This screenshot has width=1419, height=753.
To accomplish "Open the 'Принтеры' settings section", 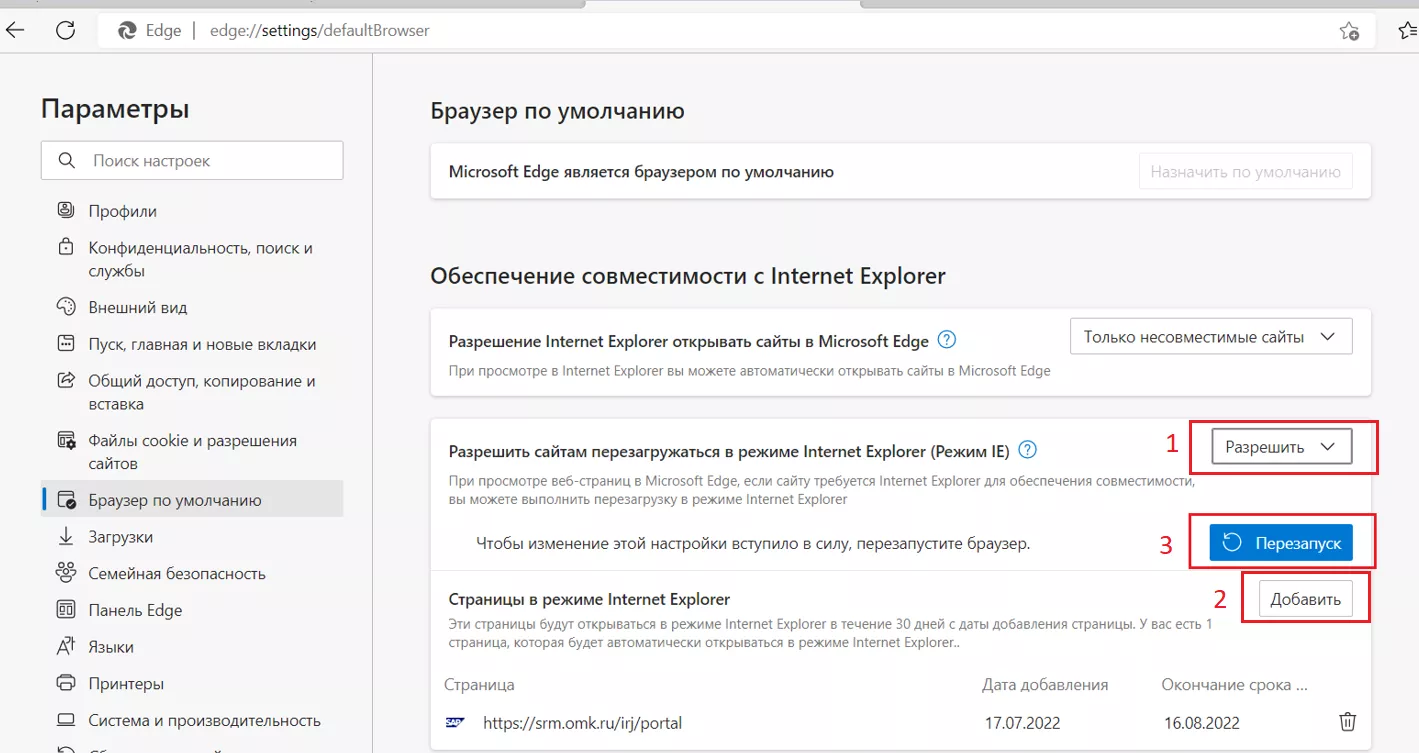I will click(x=126, y=684).
